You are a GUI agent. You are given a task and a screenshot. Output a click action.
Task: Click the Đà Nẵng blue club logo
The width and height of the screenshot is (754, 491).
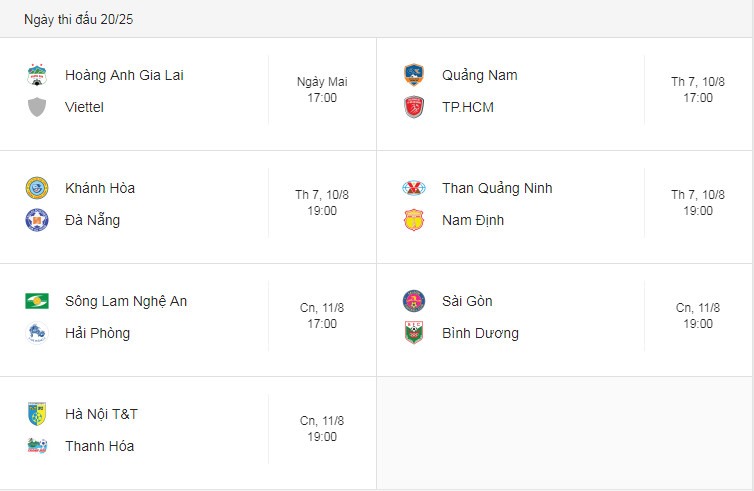click(37, 220)
